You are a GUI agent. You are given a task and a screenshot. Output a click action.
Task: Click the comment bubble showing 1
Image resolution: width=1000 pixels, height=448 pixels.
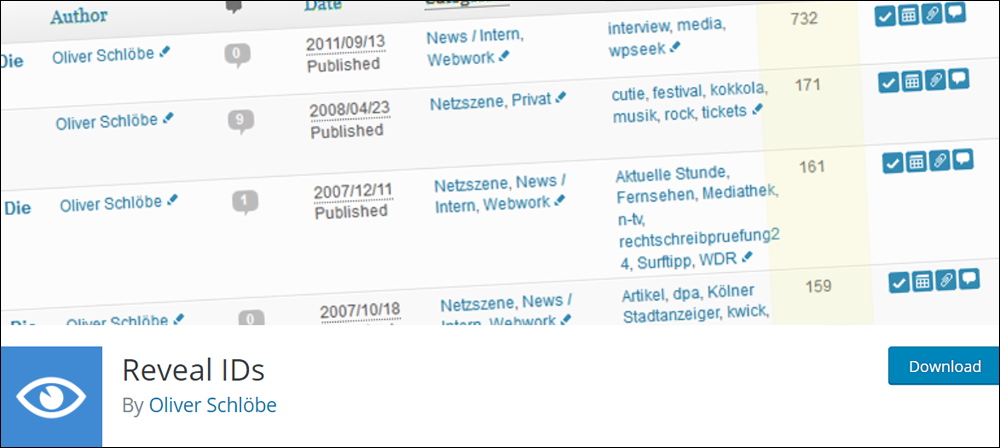tap(245, 203)
